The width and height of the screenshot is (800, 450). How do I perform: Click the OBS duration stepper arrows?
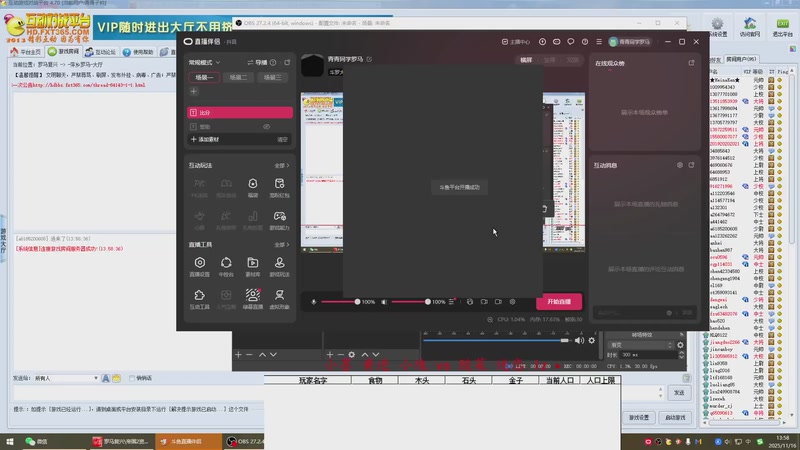tap(681, 355)
